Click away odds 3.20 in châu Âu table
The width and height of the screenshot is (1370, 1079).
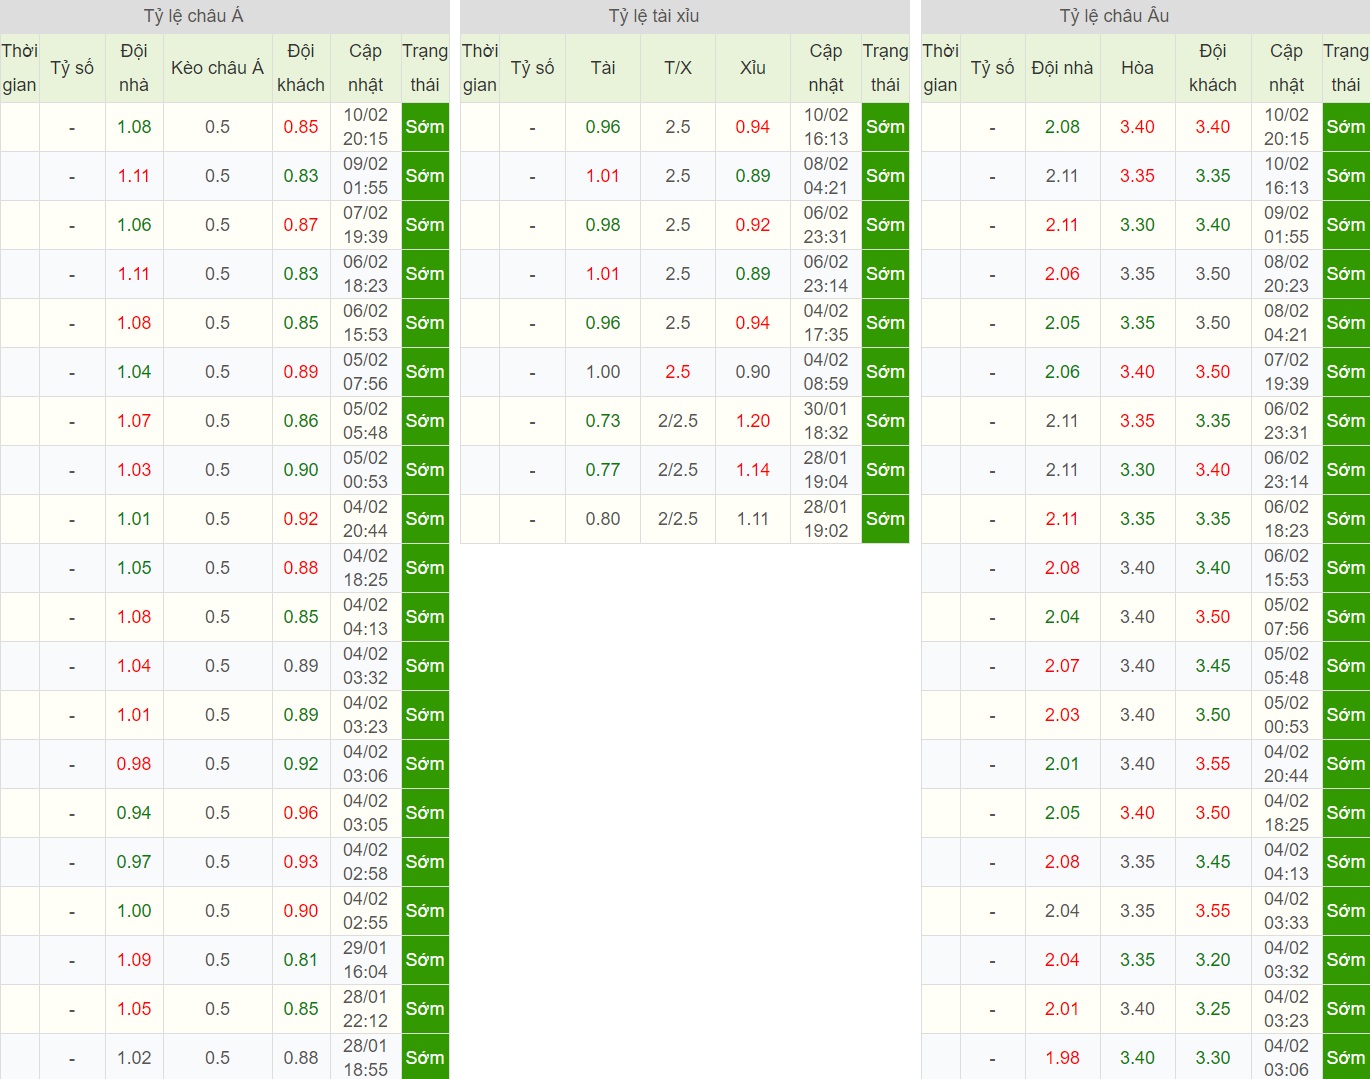pyautogui.click(x=1213, y=960)
